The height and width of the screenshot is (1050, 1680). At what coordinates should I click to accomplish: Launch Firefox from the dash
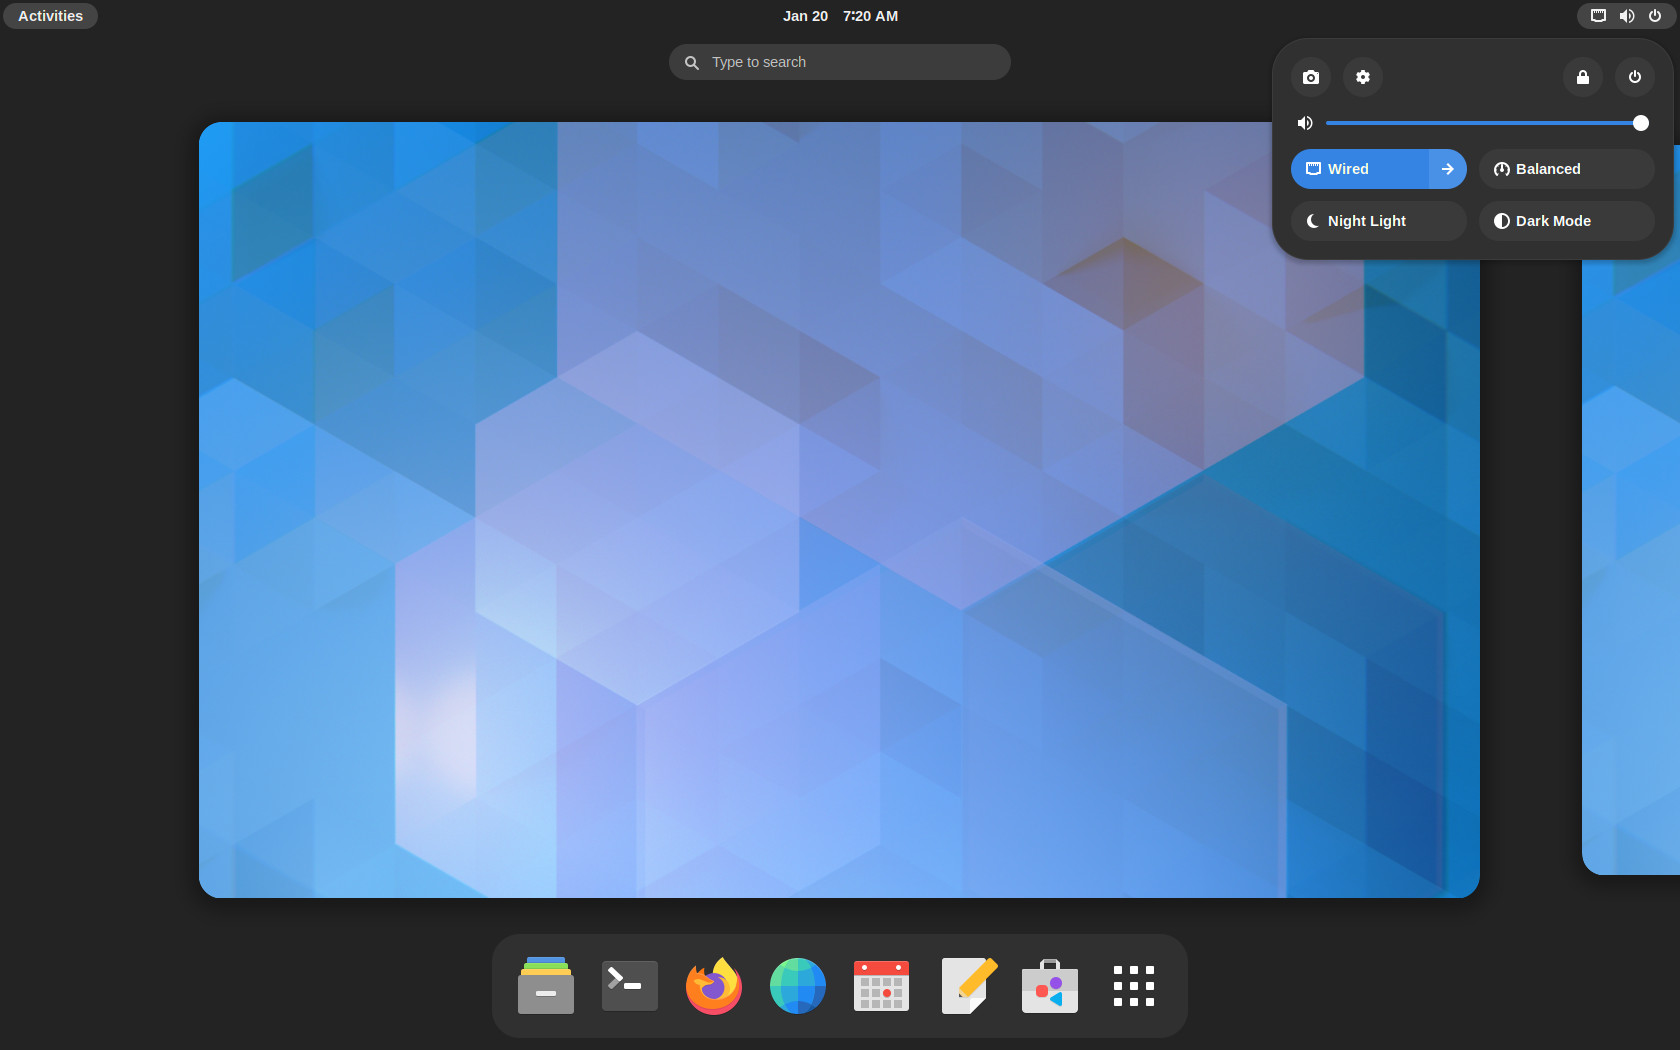pos(714,986)
